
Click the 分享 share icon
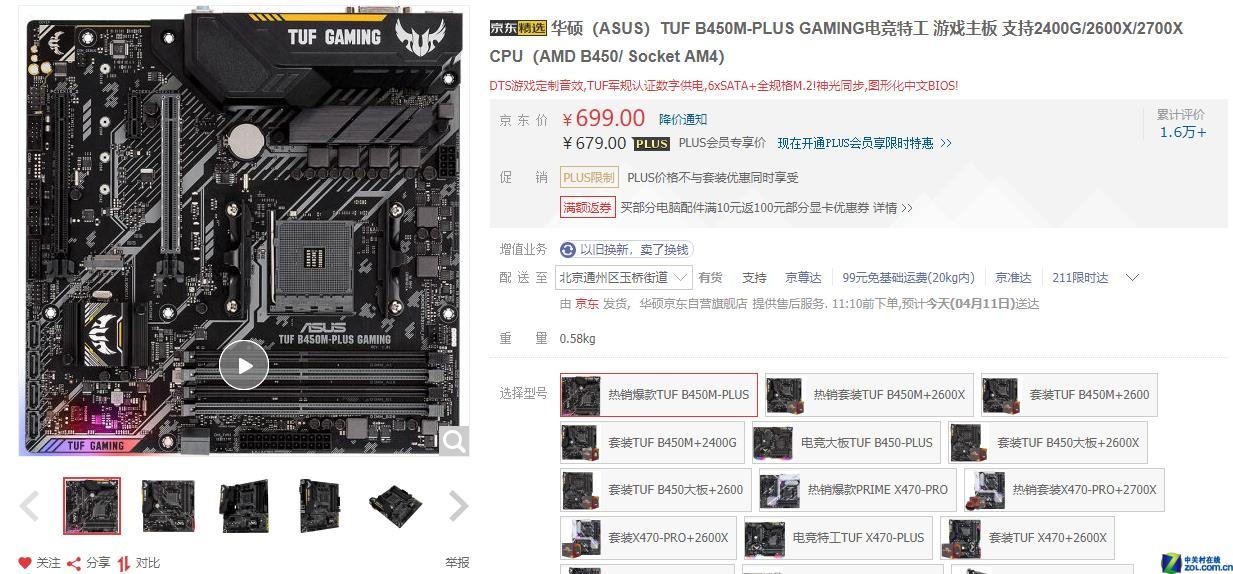coord(74,563)
